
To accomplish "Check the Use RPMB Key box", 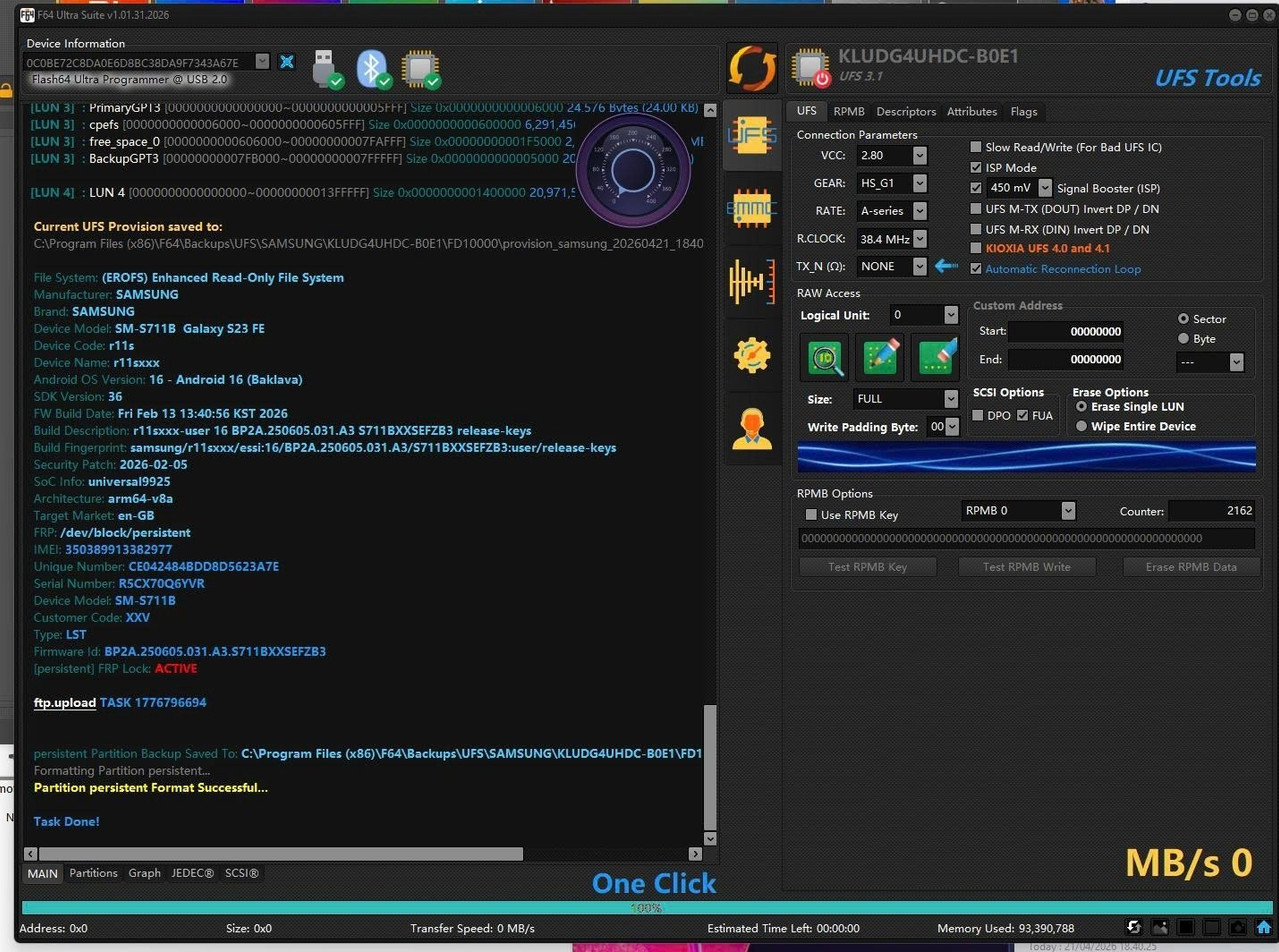I will click(811, 515).
